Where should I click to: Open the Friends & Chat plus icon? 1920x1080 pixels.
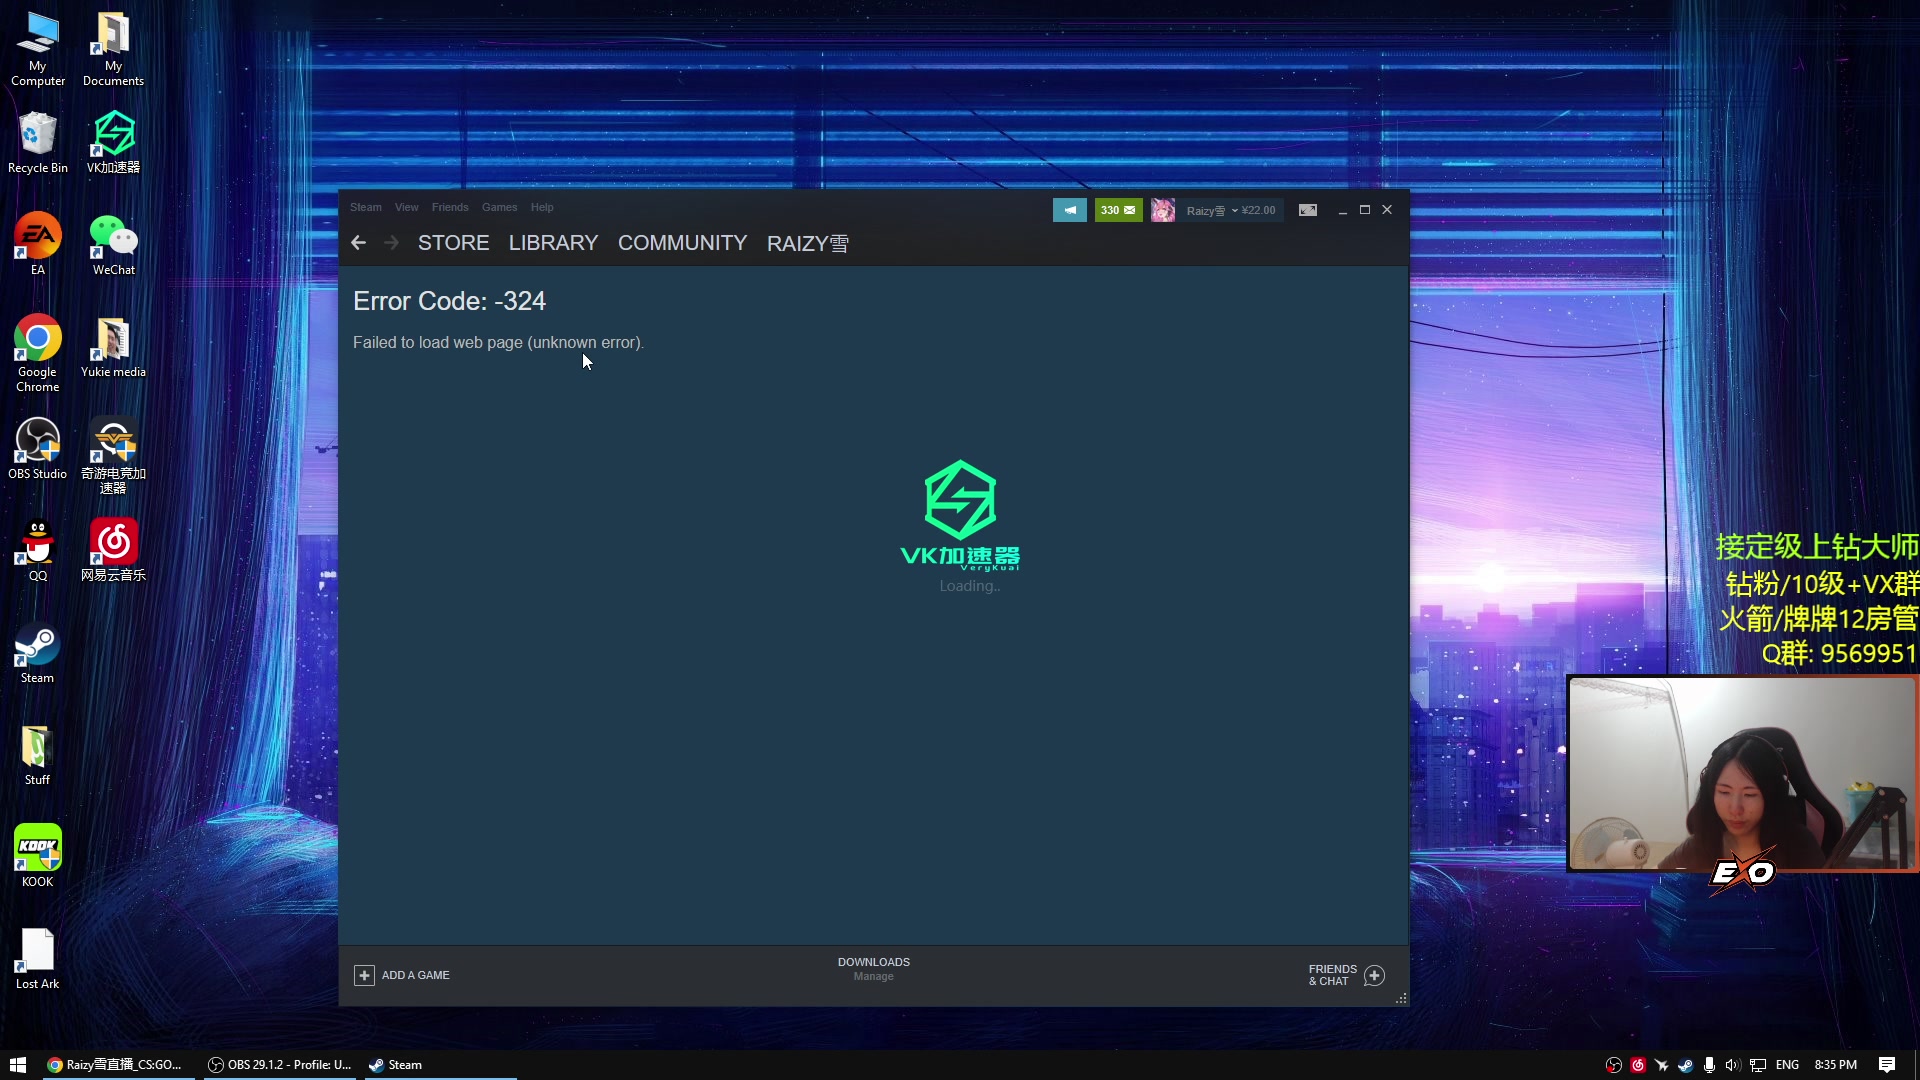1375,975
